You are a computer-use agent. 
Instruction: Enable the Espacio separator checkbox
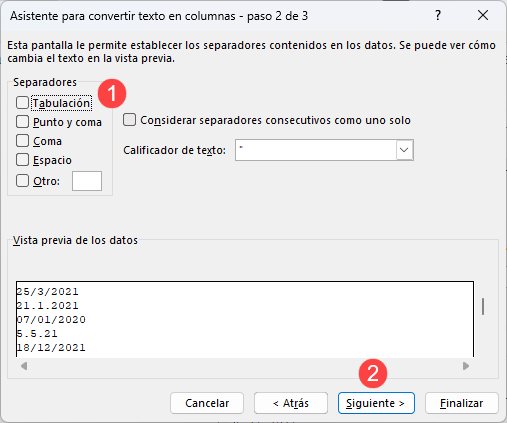pos(22,160)
